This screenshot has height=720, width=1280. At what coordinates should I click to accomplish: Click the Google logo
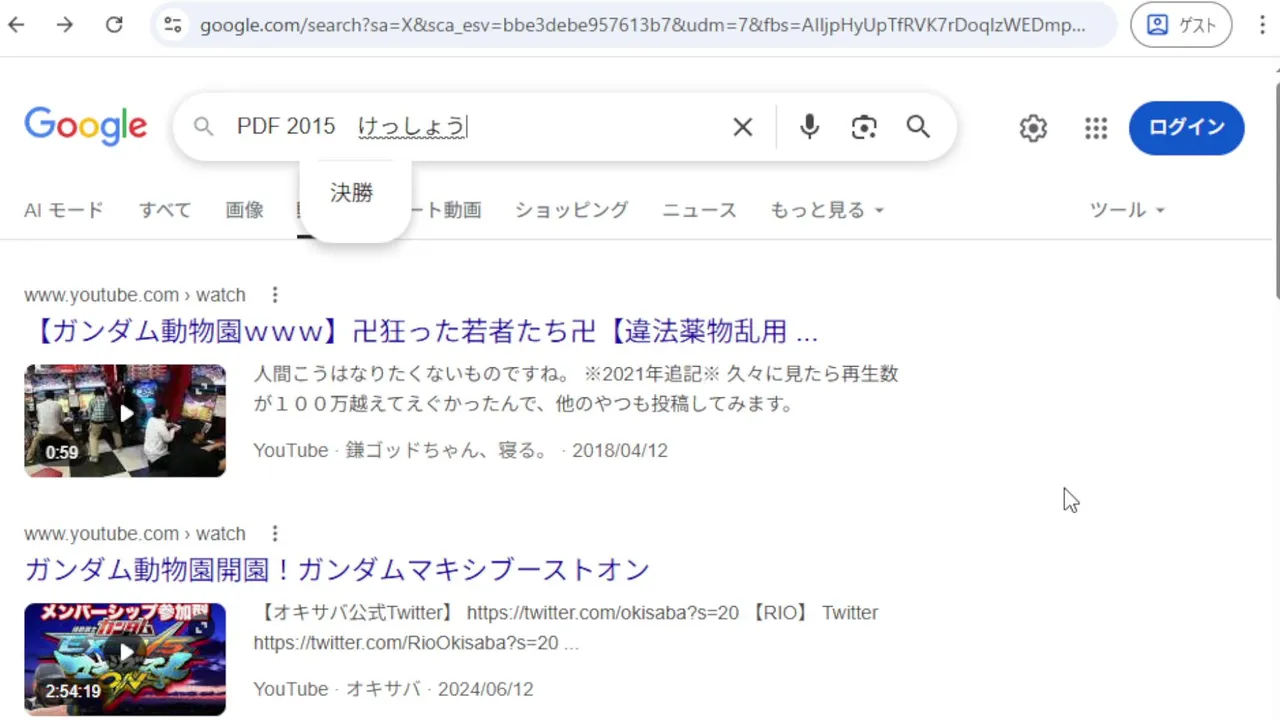(86, 127)
